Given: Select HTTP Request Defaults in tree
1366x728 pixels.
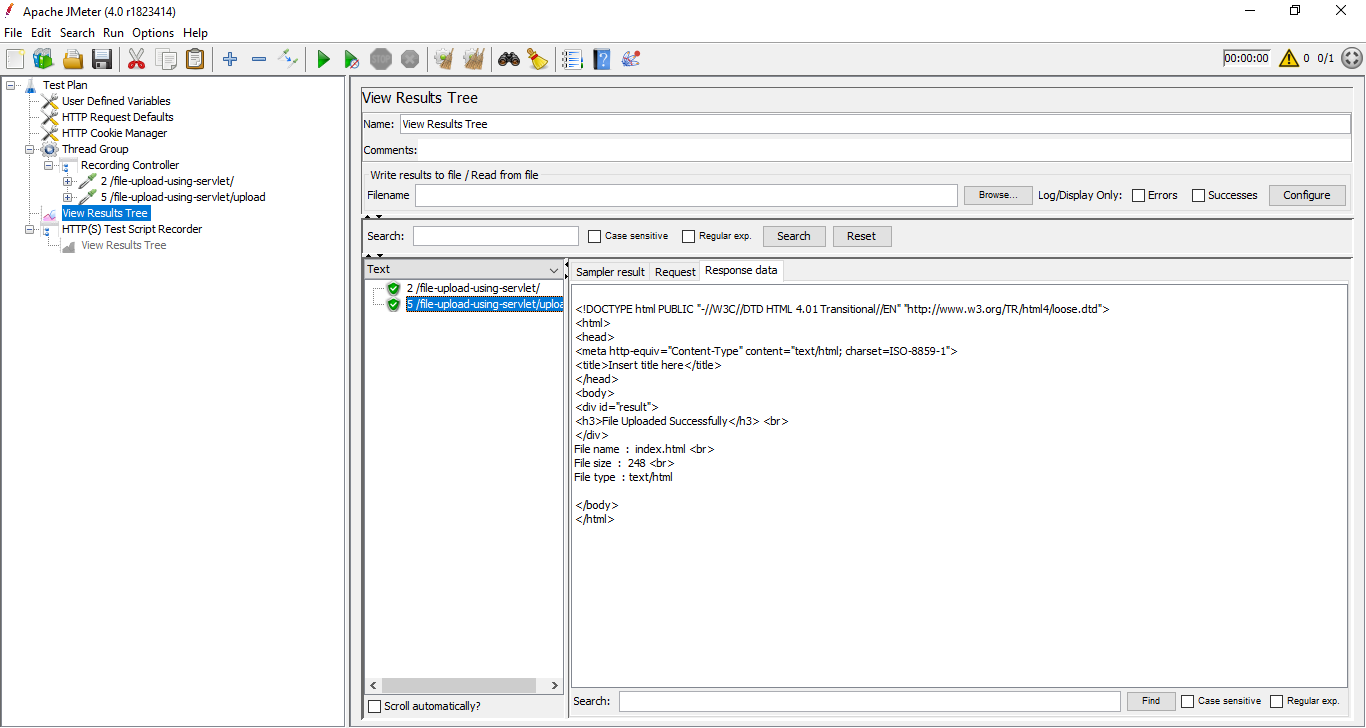Looking at the screenshot, I should 118,117.
